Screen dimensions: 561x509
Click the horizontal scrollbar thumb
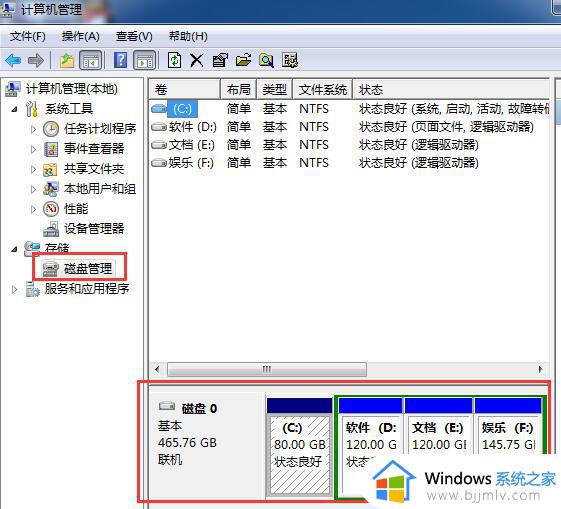pyautogui.click(x=267, y=369)
